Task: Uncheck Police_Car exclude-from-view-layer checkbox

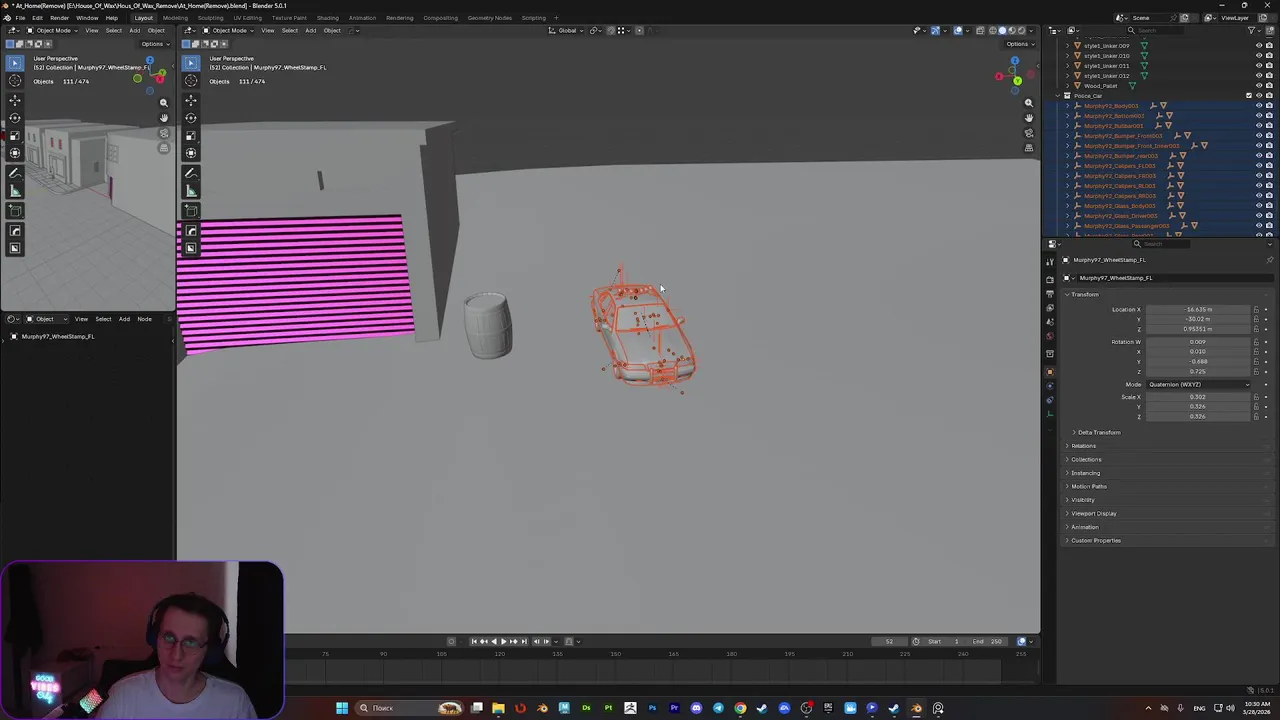Action: (x=1249, y=96)
